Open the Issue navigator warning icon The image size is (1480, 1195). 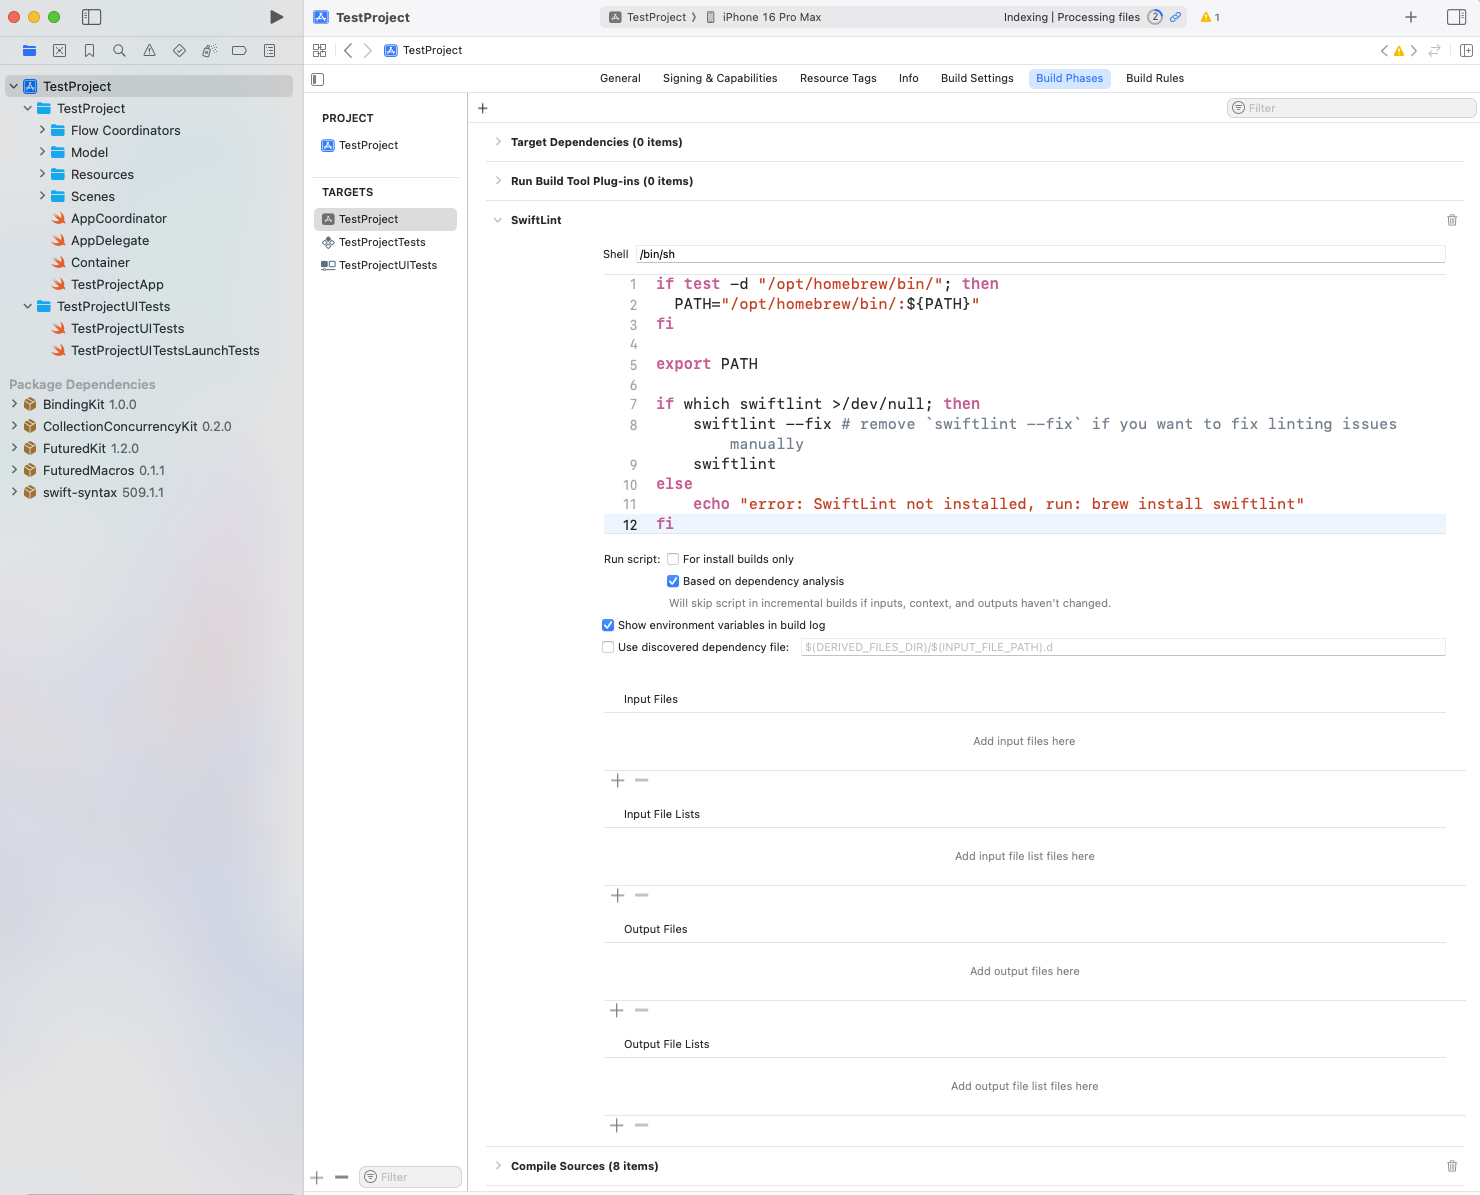point(149,51)
